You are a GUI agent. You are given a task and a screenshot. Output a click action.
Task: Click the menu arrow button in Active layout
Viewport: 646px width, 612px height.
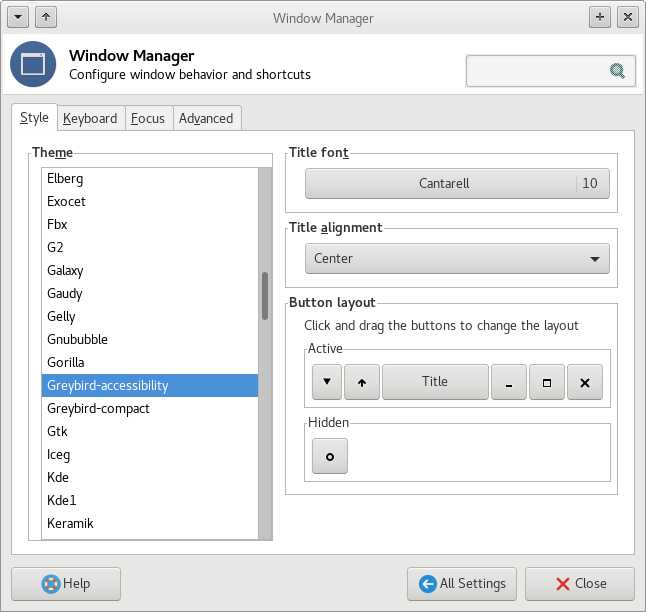[326, 382]
